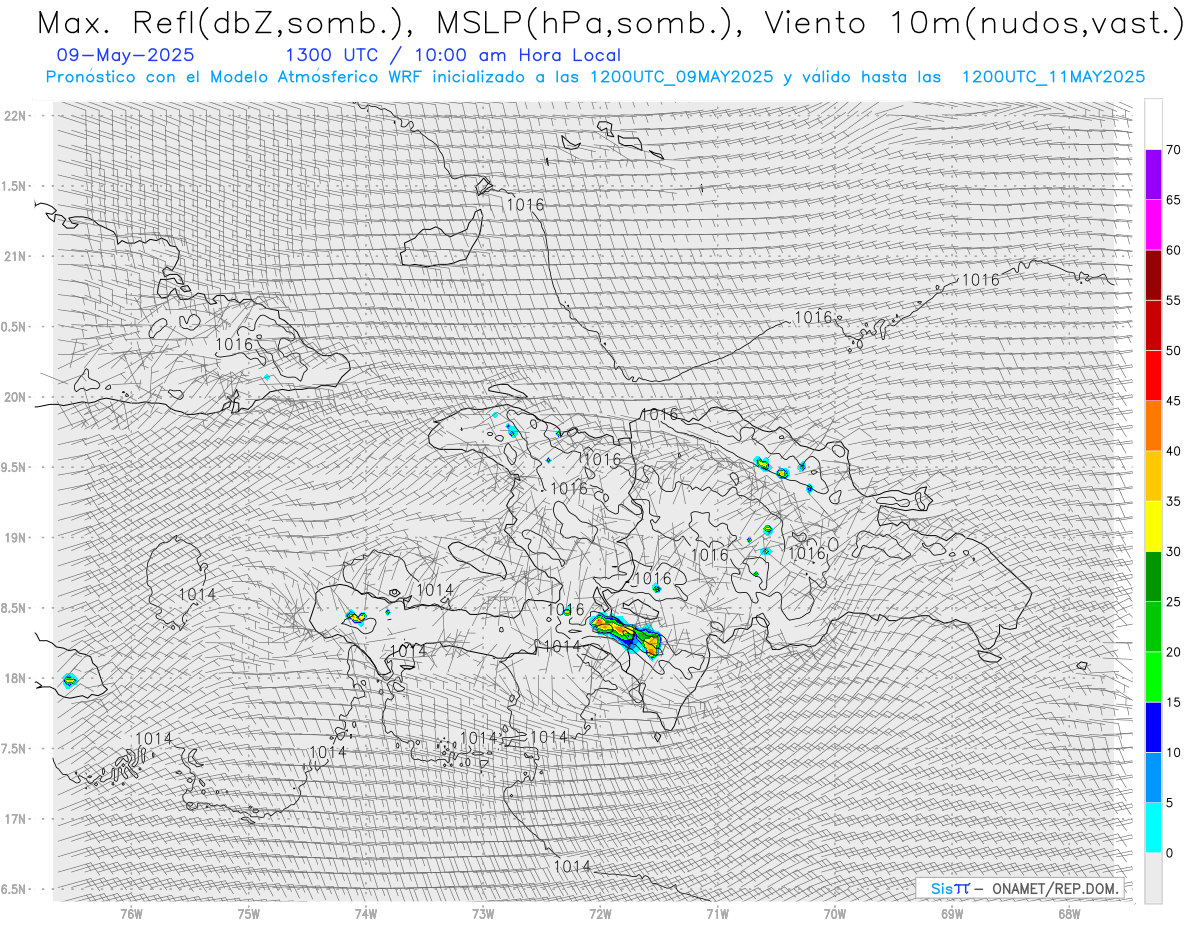
Task: Click the orange 40-45 dBZ colorbar segment
Action: 1153,426
